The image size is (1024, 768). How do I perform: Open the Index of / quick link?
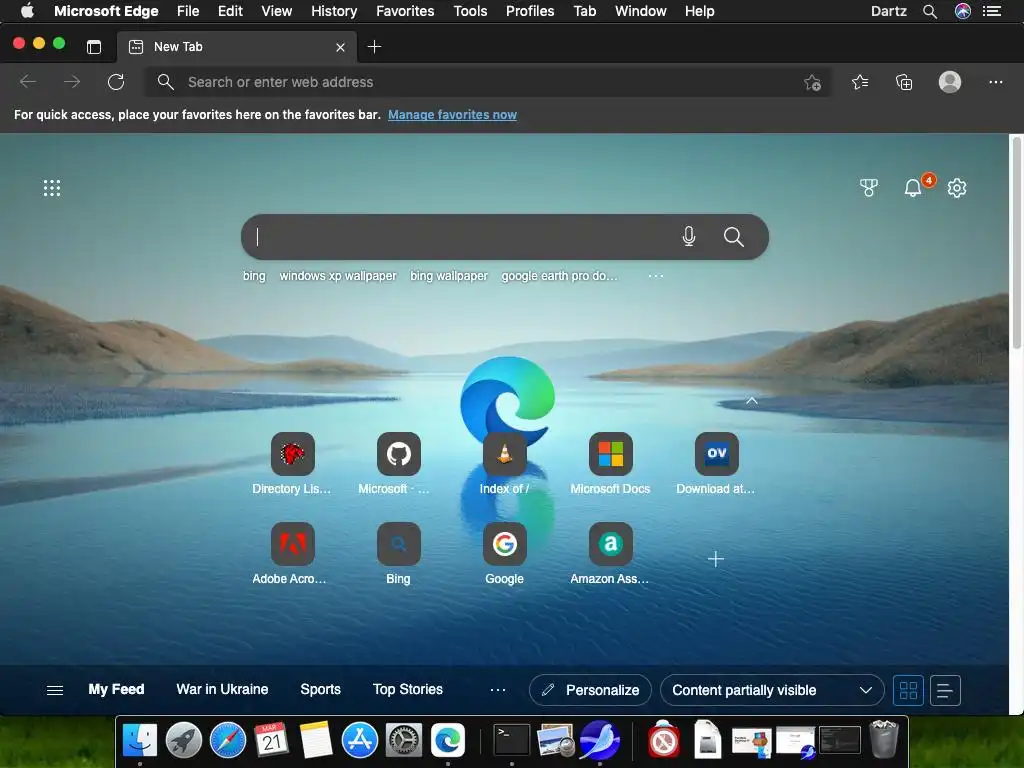pos(504,464)
